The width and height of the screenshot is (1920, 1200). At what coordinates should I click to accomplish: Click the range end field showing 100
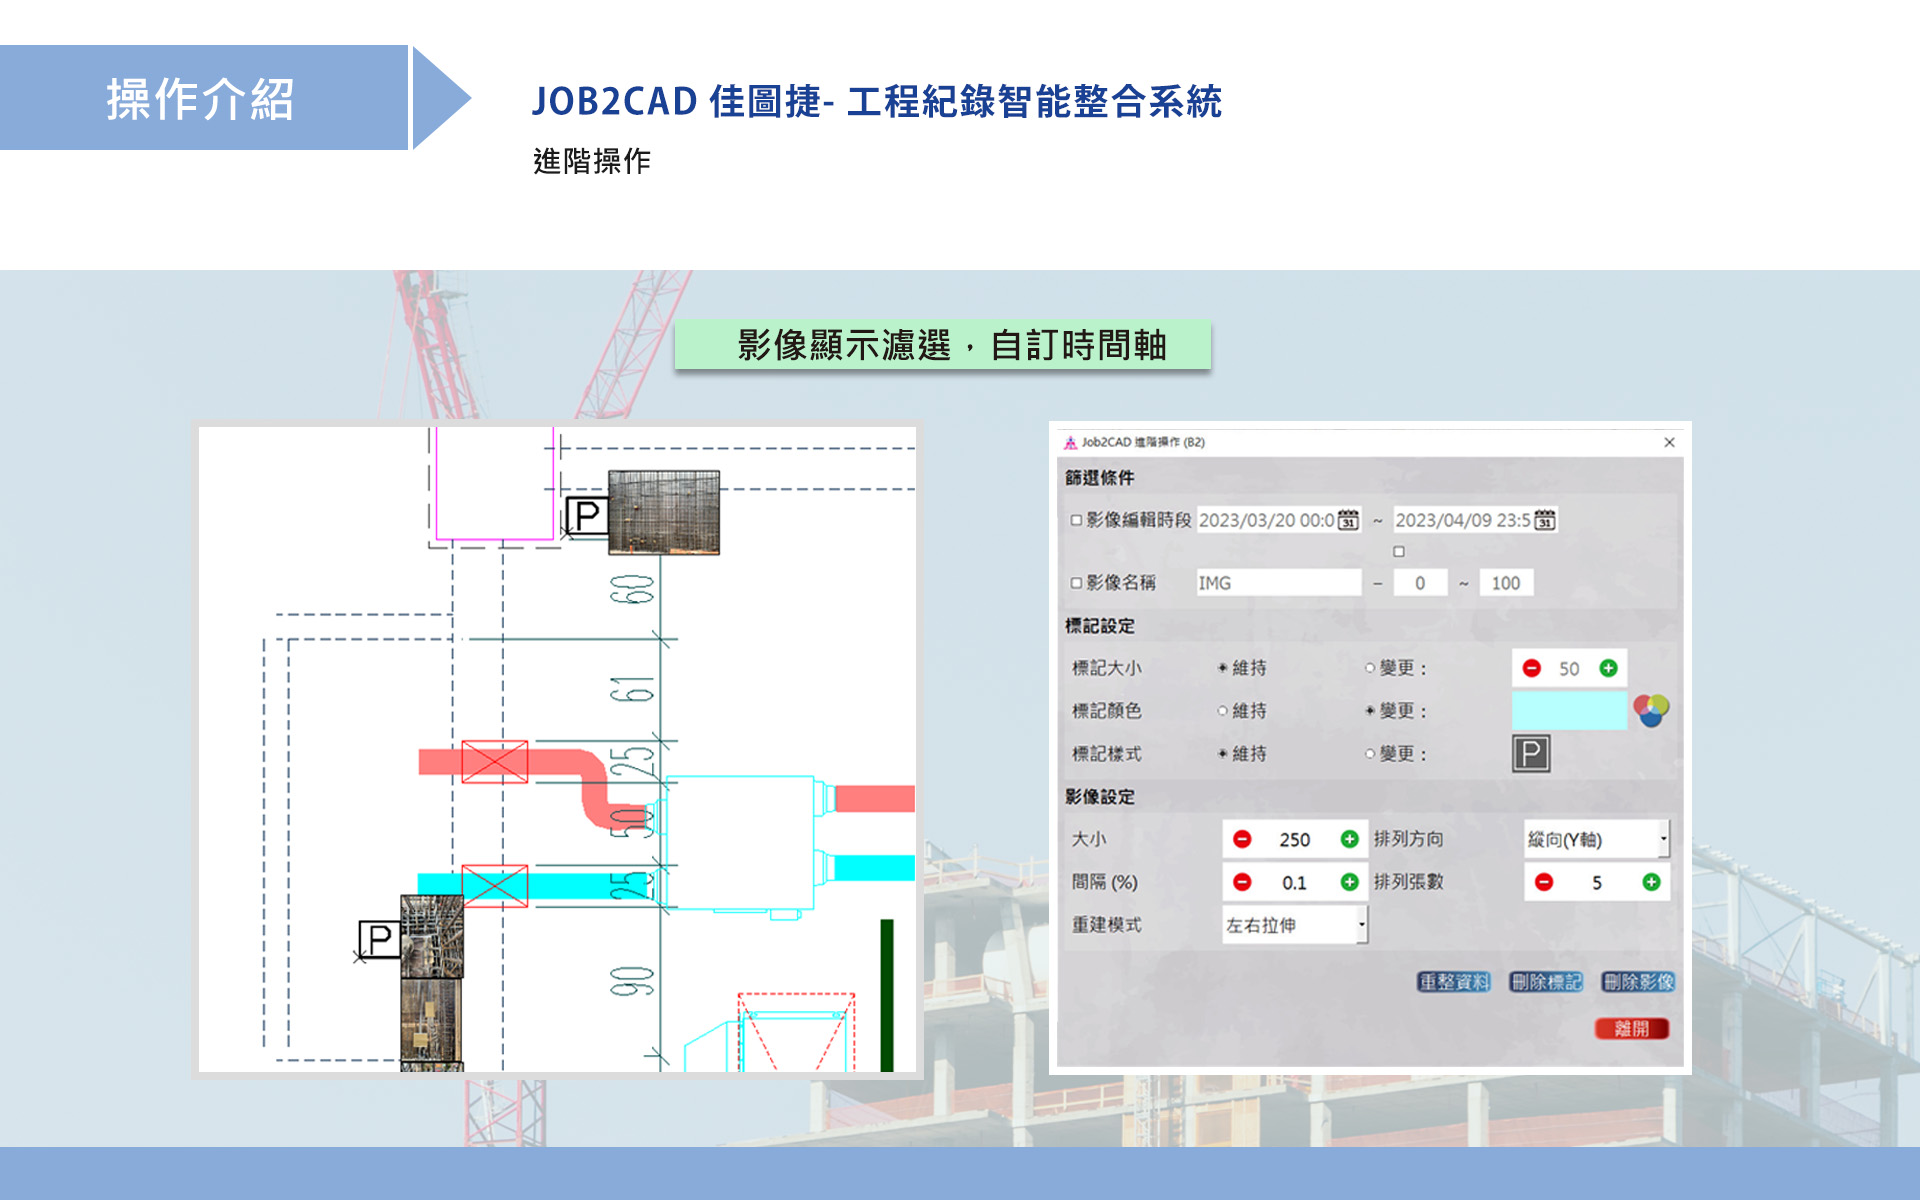(x=1506, y=583)
